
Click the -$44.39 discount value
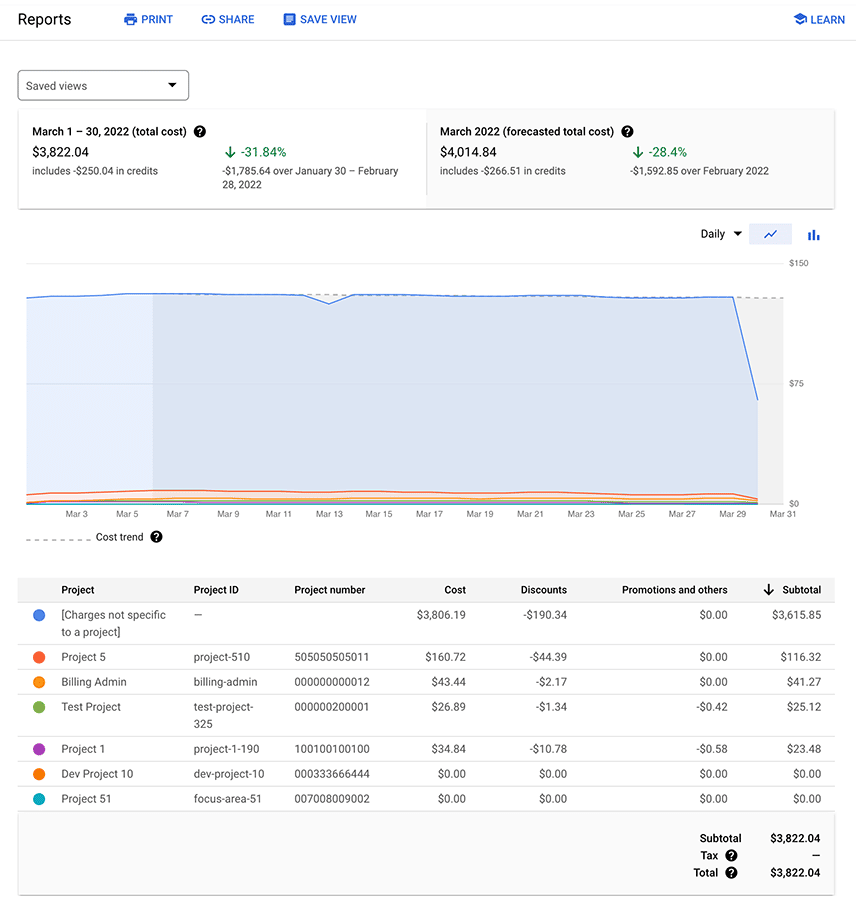click(548, 657)
